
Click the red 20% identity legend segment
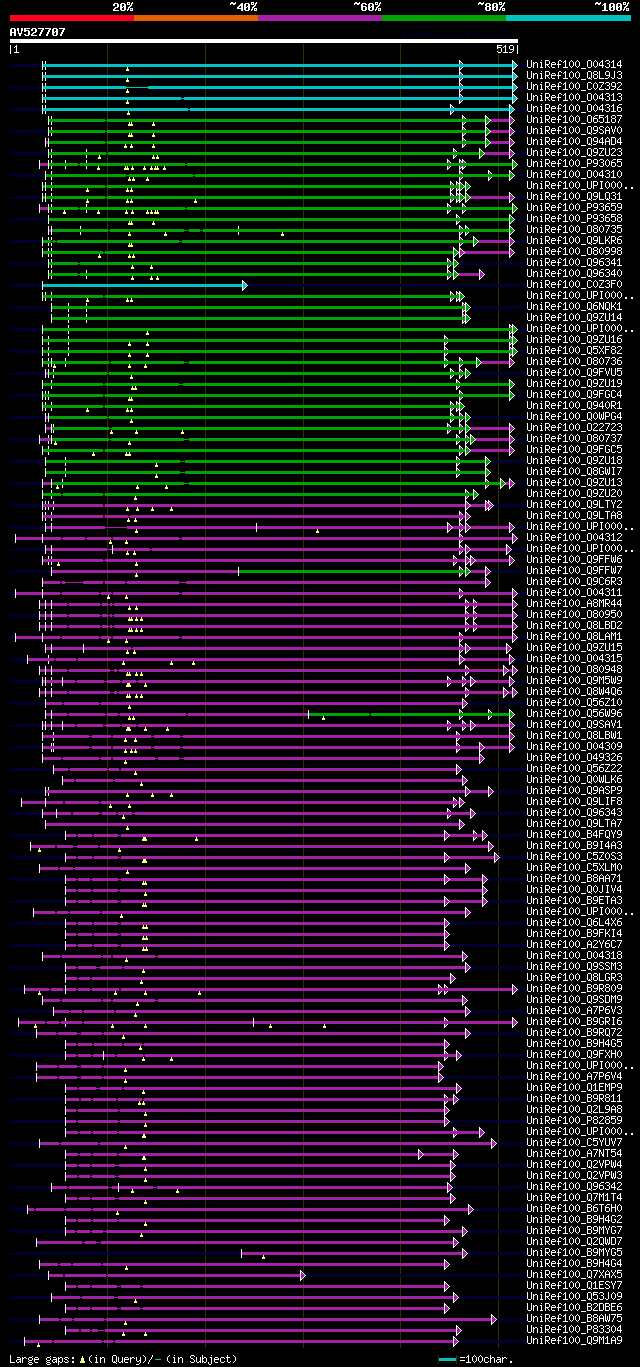(x=71, y=18)
